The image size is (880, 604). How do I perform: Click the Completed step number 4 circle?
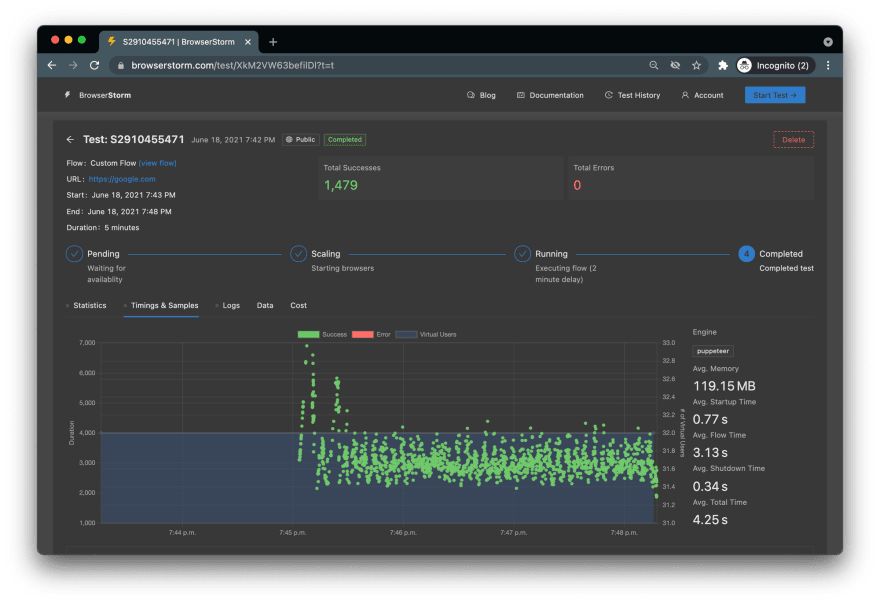point(746,254)
